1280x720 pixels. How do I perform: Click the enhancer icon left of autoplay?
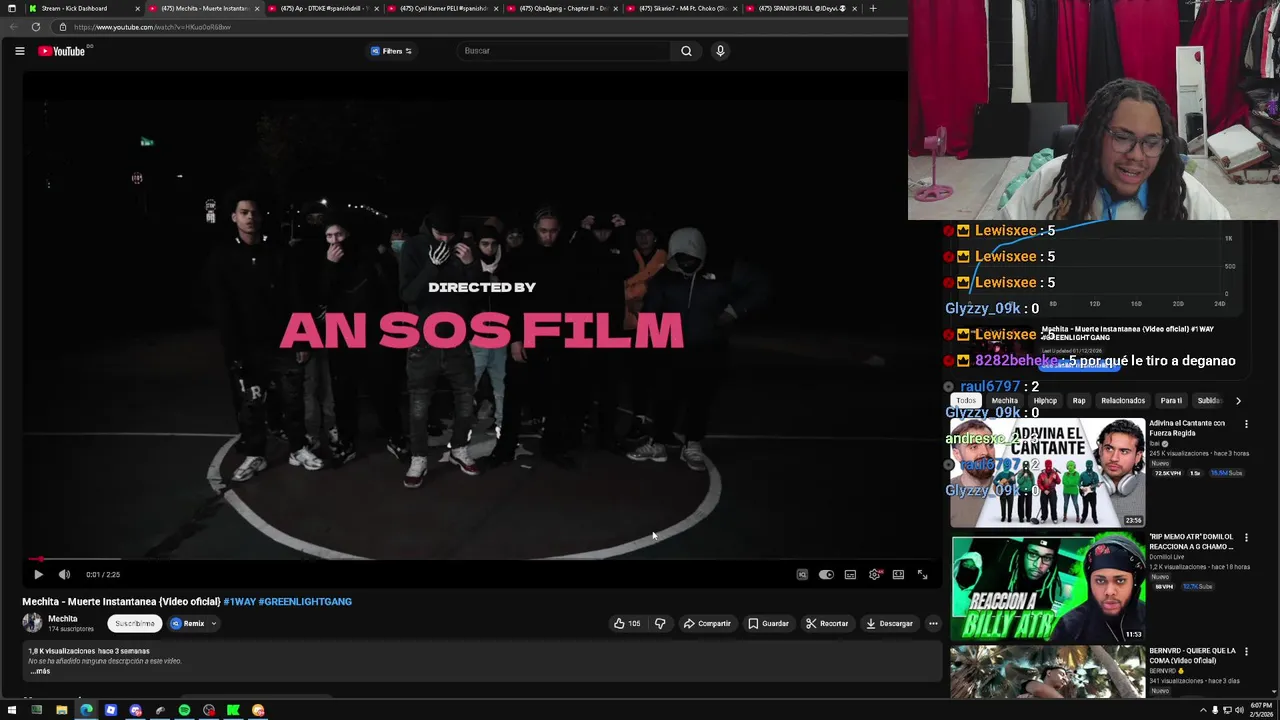coord(802,575)
